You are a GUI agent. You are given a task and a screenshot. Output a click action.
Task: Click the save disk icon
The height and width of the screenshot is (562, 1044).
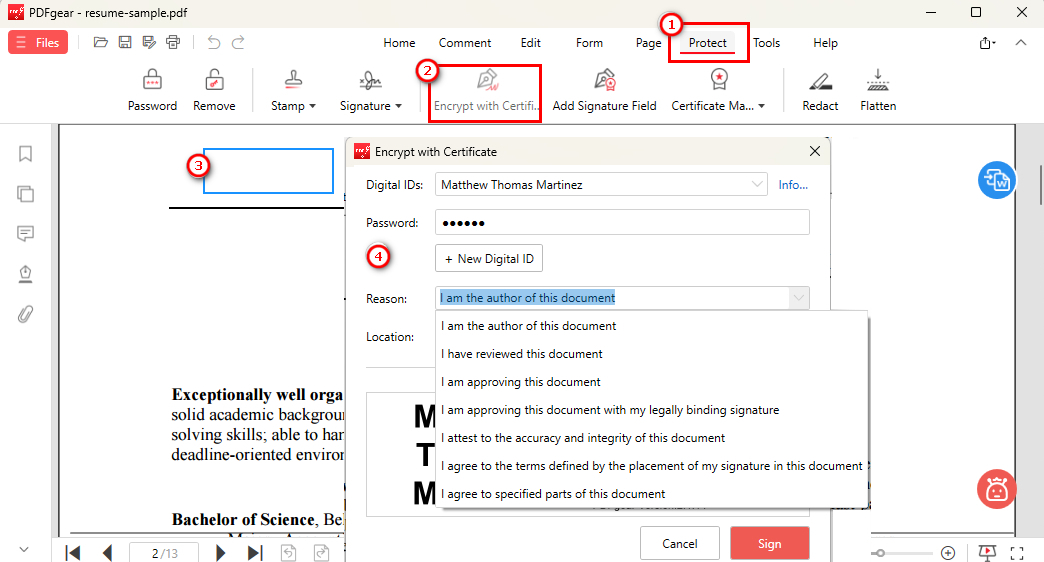click(125, 43)
